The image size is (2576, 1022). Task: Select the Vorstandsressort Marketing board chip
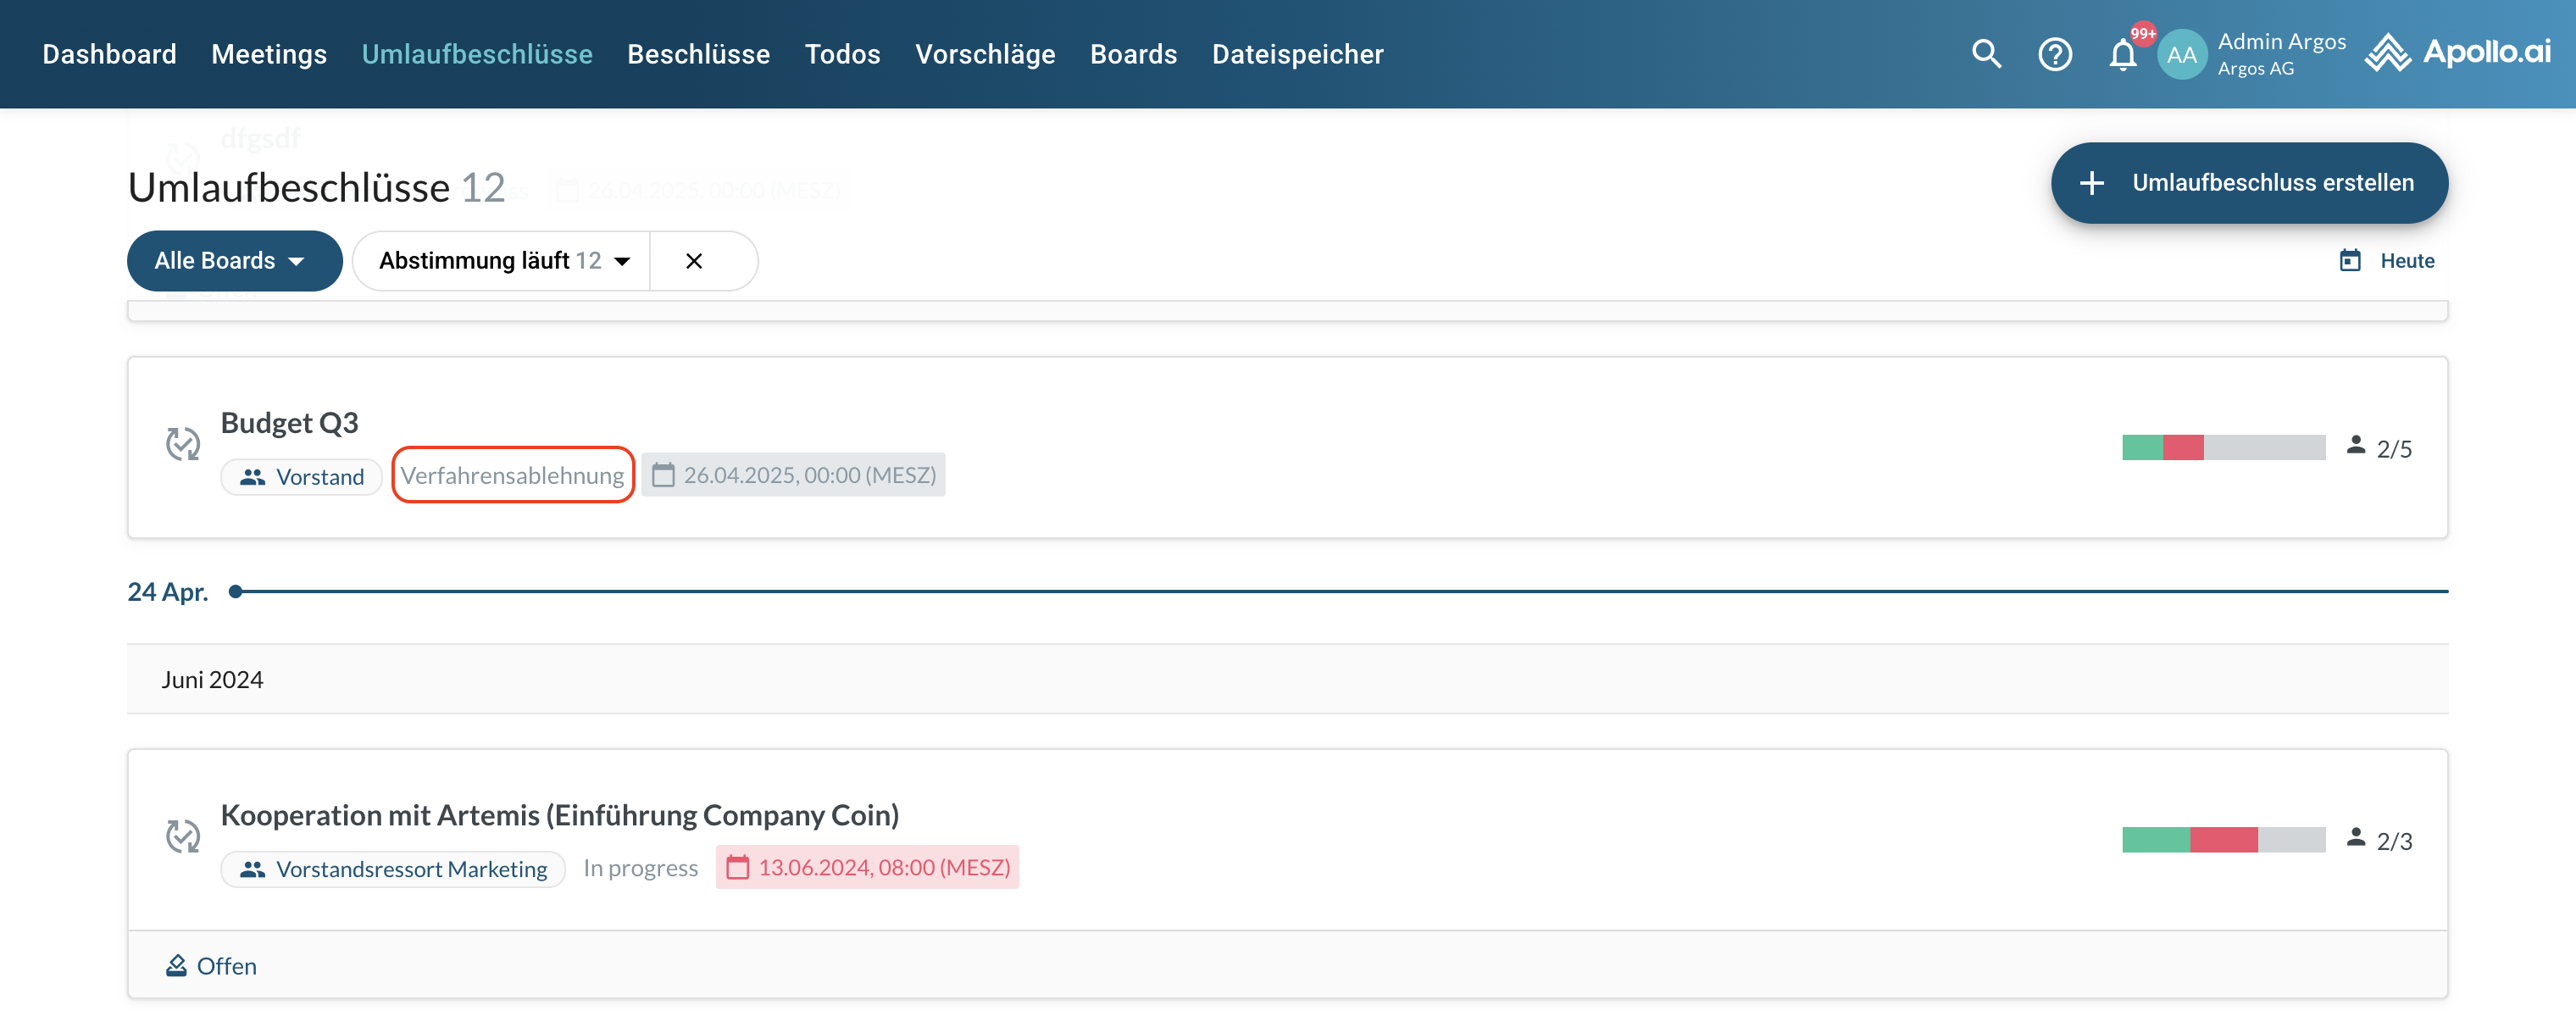pyautogui.click(x=393, y=869)
